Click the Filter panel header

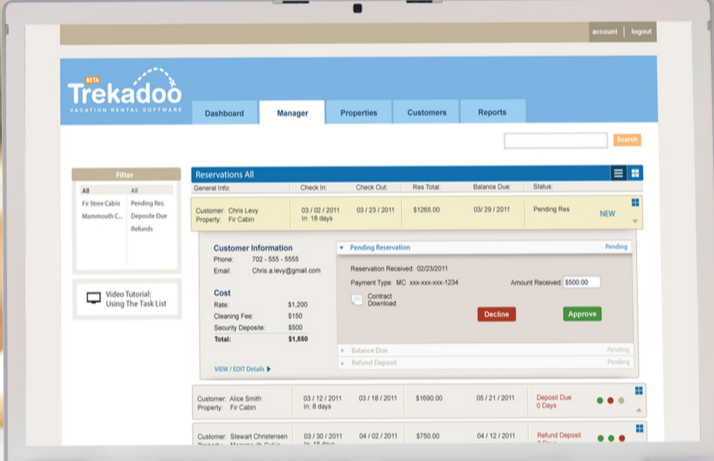coord(126,174)
